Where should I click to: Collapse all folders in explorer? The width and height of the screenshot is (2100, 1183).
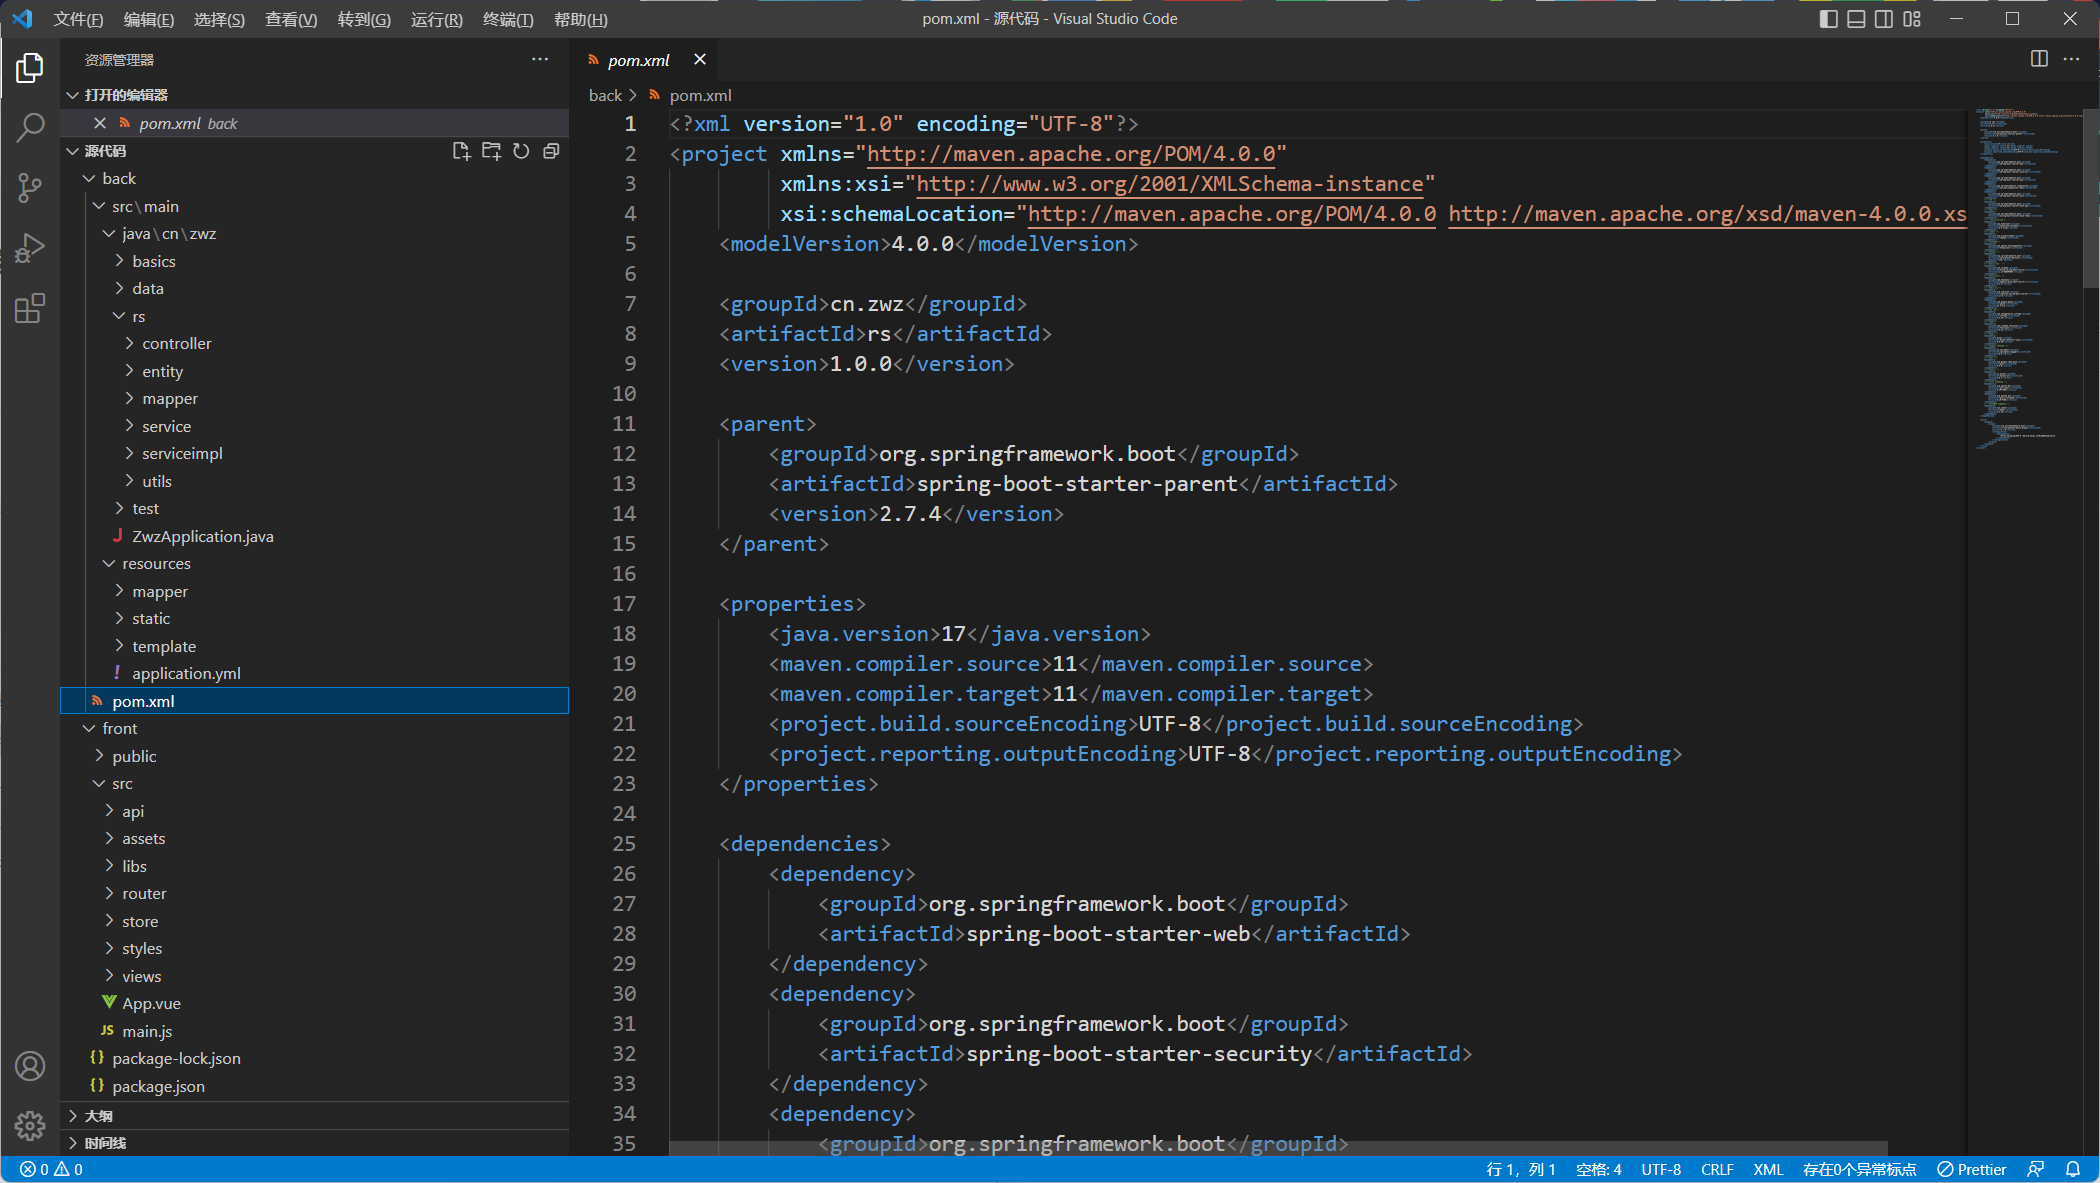(x=551, y=151)
